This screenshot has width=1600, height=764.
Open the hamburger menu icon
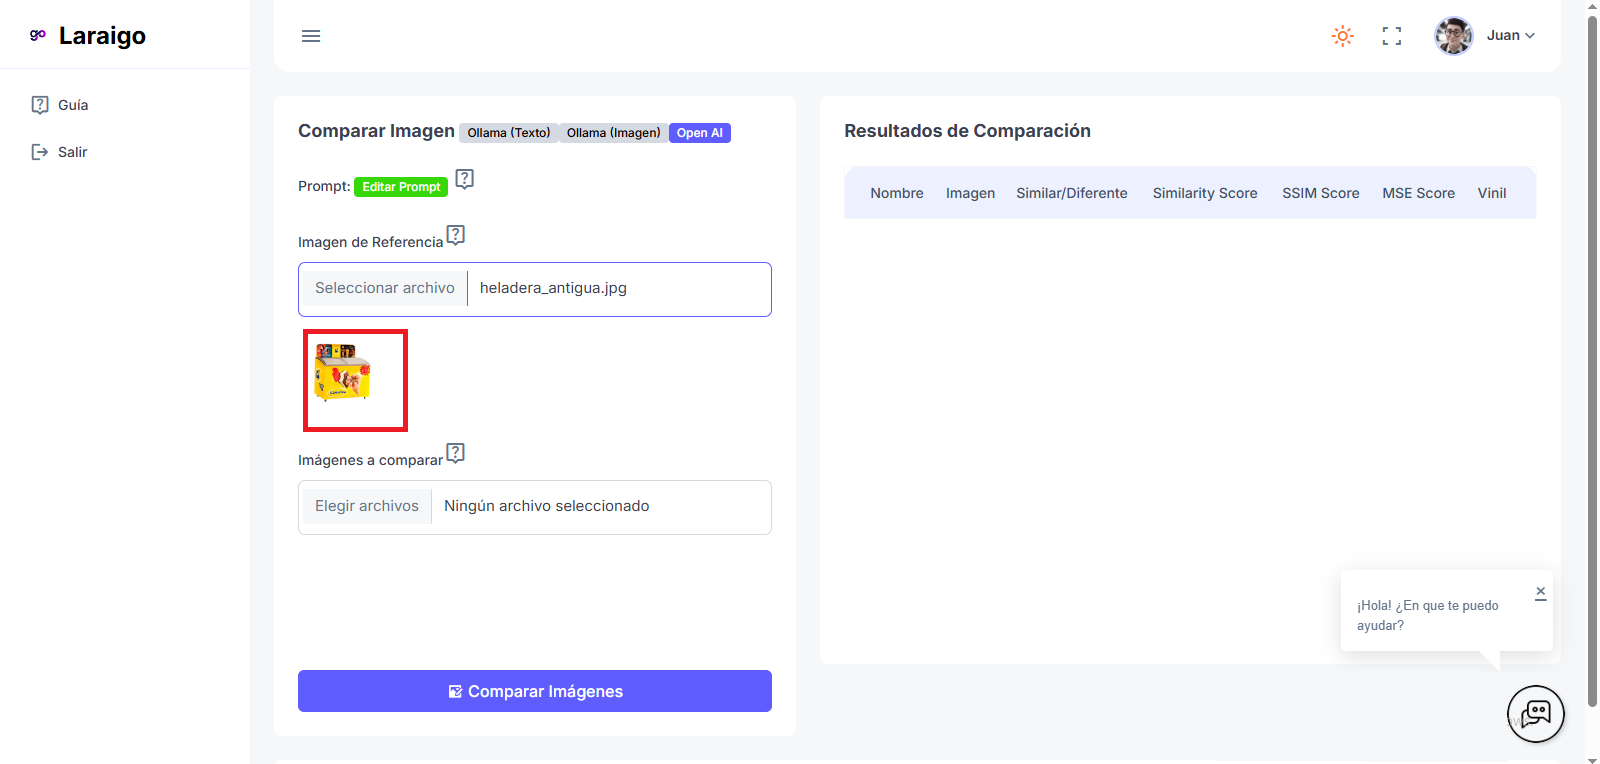tap(311, 36)
